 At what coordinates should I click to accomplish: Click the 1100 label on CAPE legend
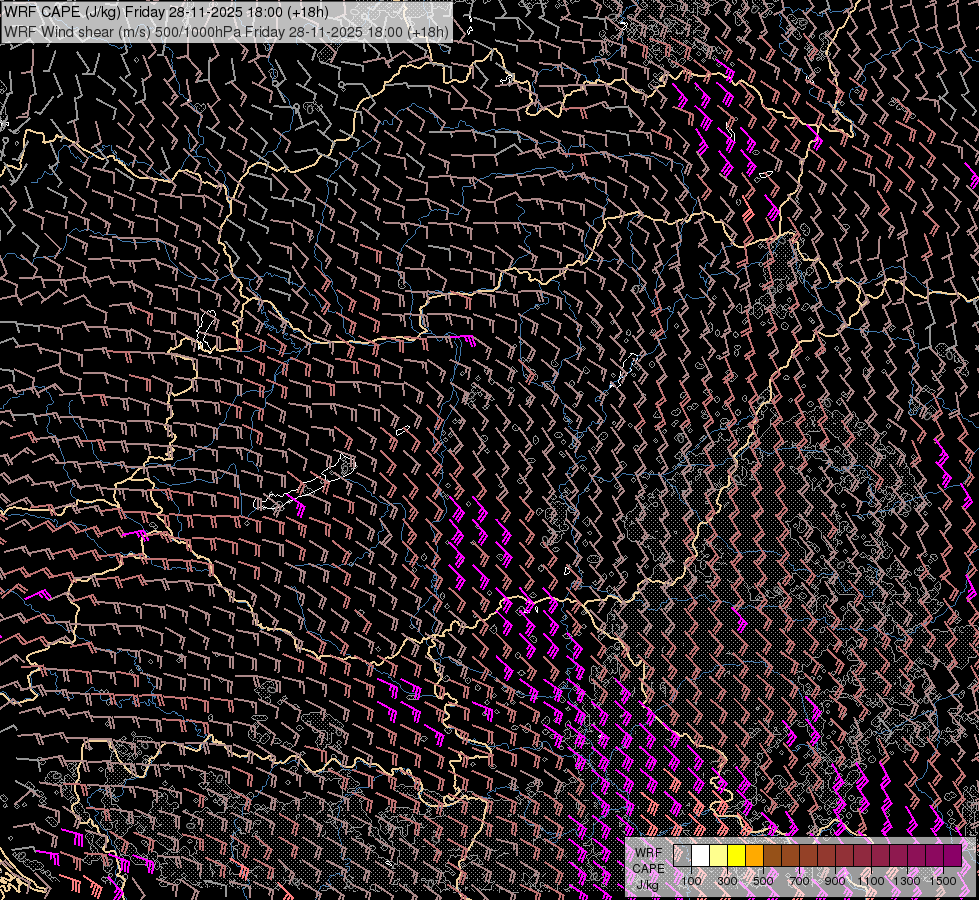pos(871,881)
